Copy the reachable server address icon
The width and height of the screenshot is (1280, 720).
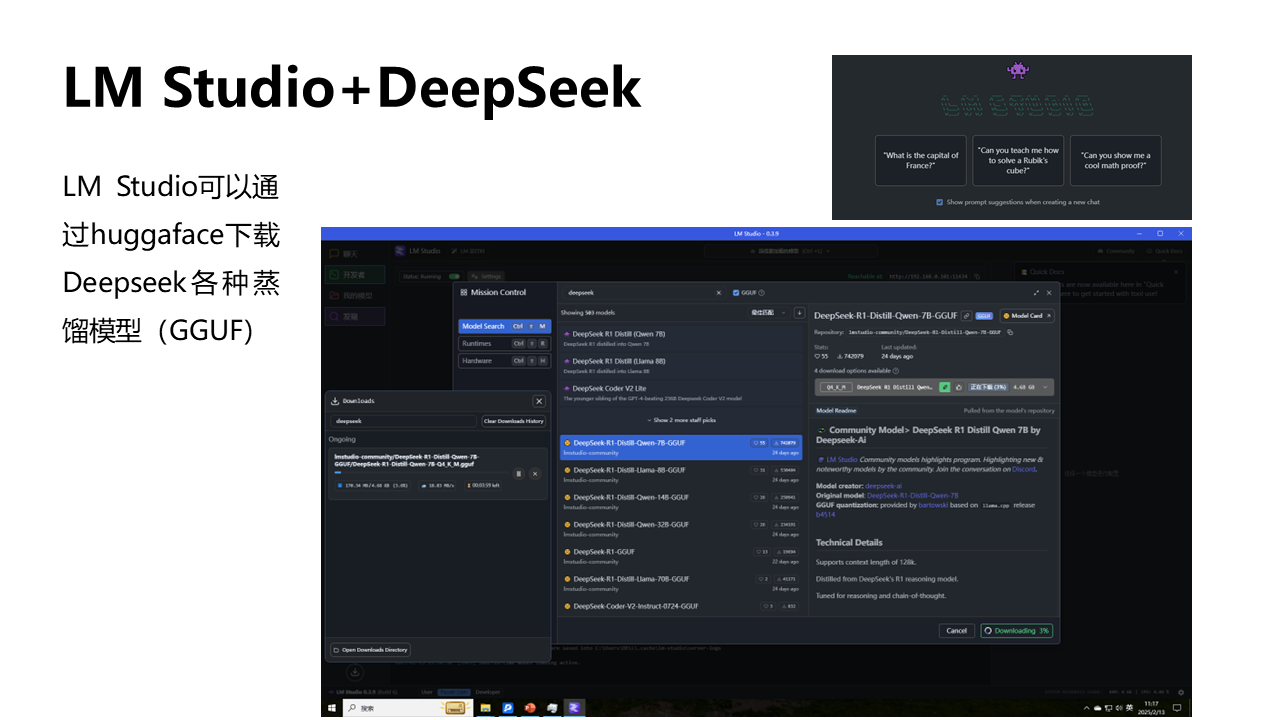click(x=977, y=276)
